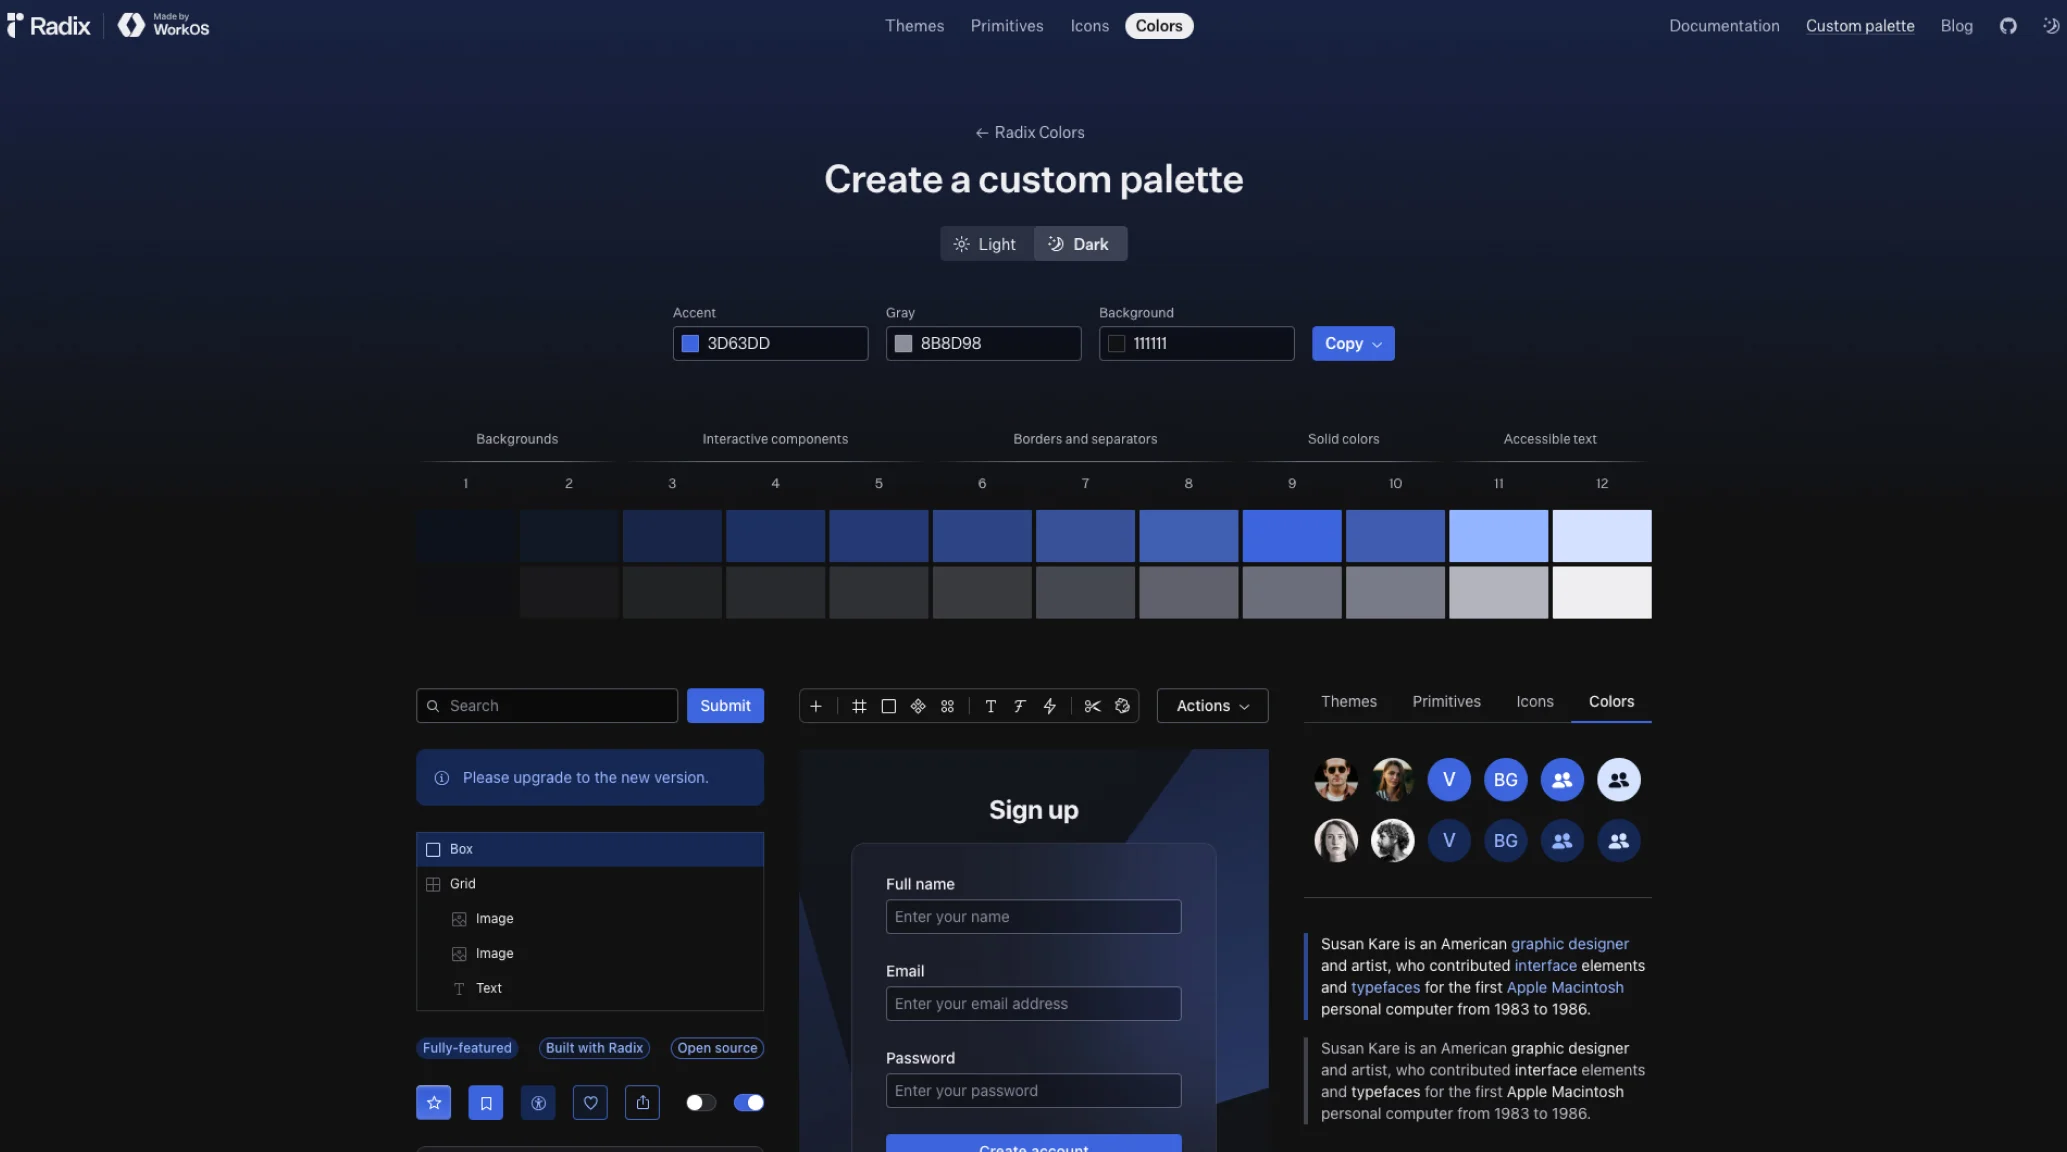Viewport: 2067px width, 1152px height.
Task: Open the Blog link
Action: click(1956, 26)
